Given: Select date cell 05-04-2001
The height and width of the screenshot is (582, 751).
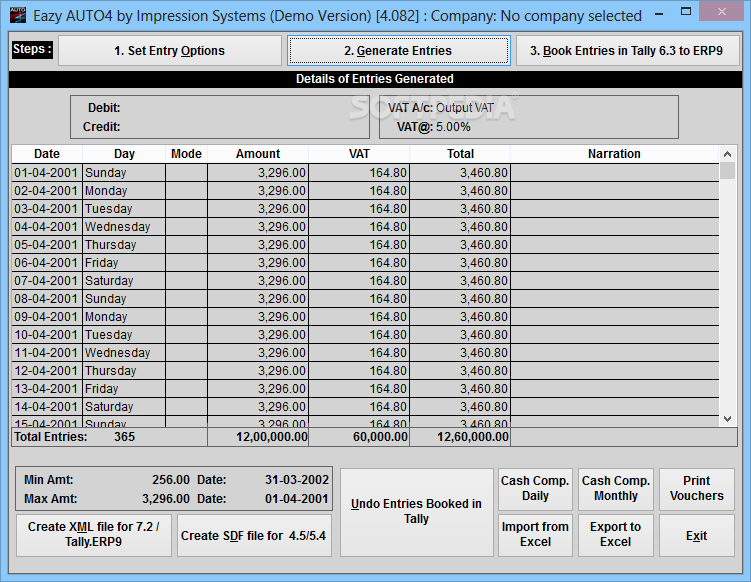Looking at the screenshot, I should pyautogui.click(x=47, y=245).
